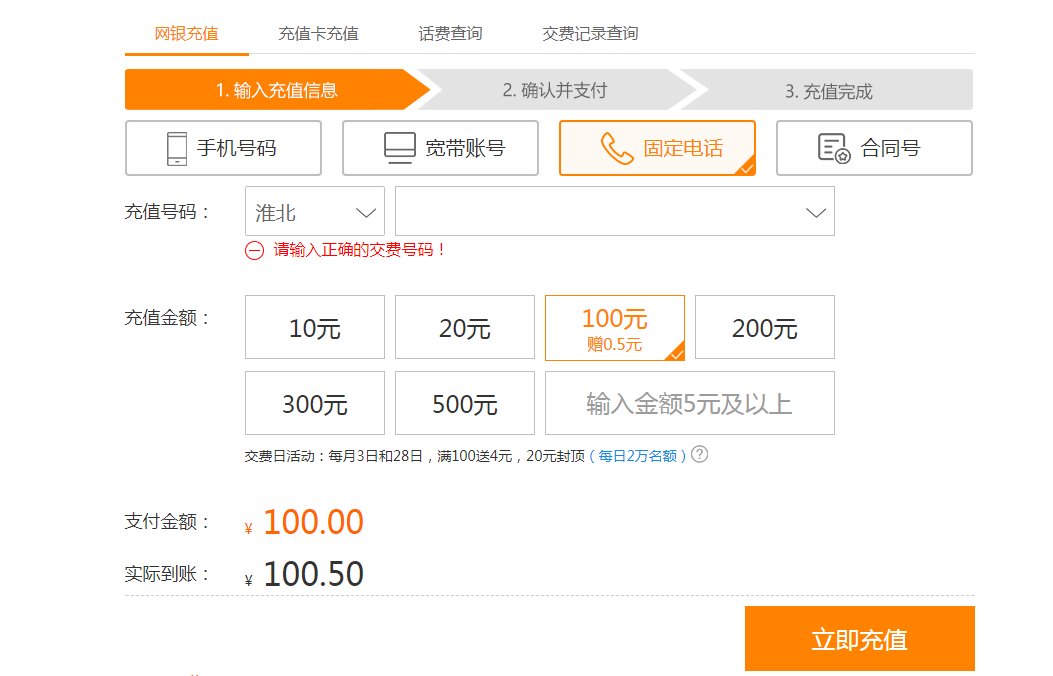The width and height of the screenshot is (1053, 676).
Task: Select the 300元 amount option
Action: point(314,403)
